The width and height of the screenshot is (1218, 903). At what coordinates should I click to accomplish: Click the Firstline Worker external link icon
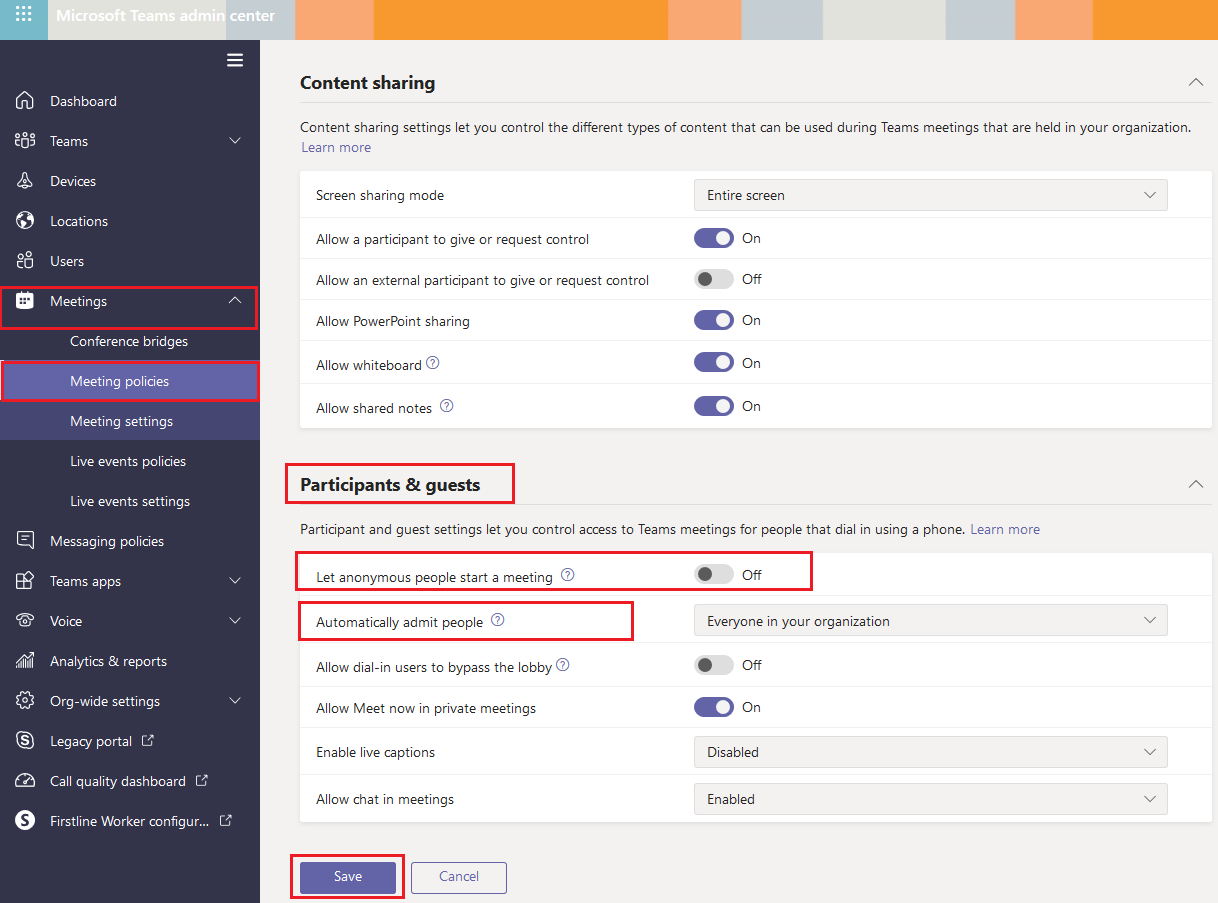[x=225, y=820]
